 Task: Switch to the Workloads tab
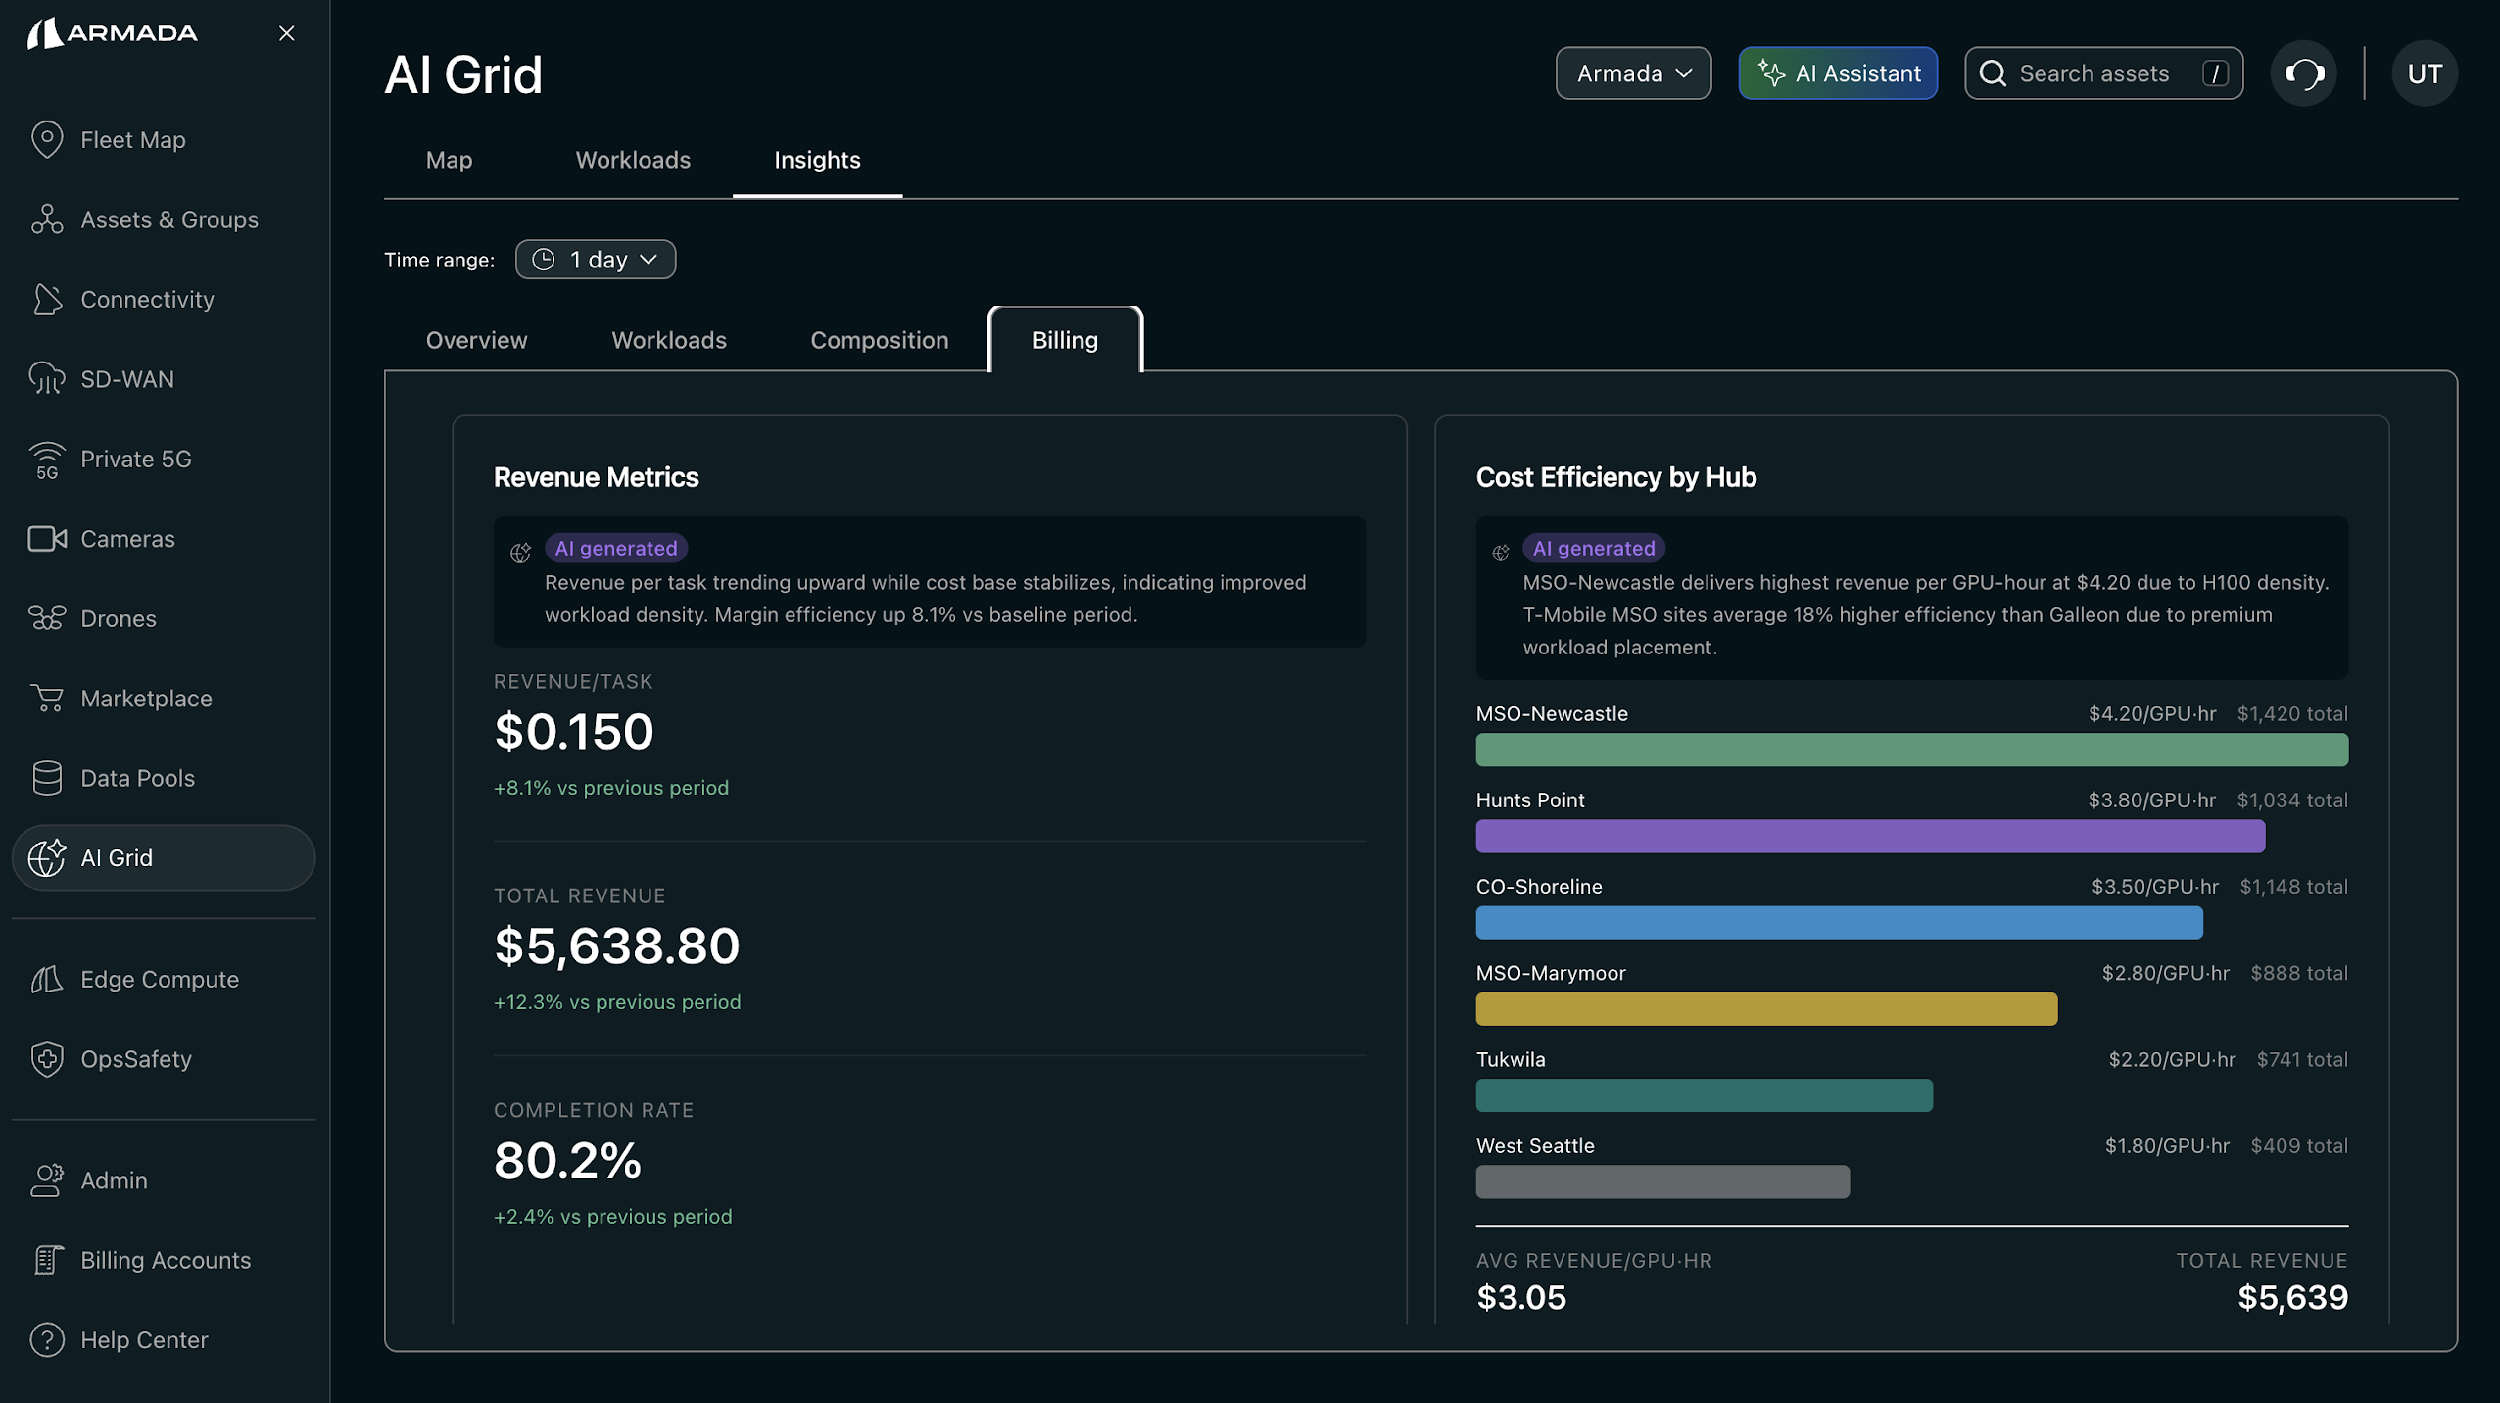632,160
